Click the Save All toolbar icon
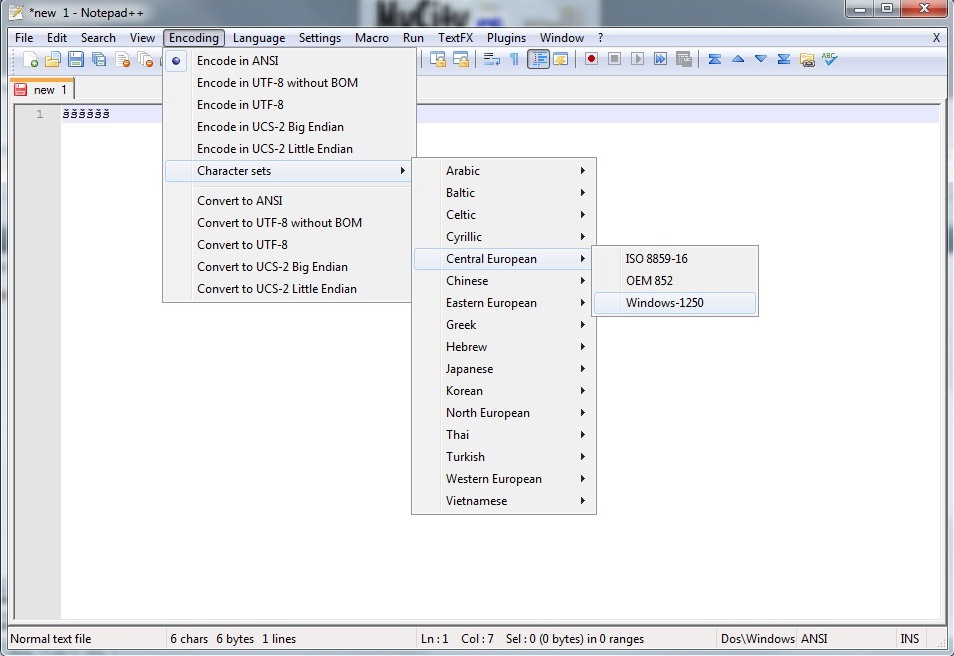The image size is (954, 656). (x=99, y=60)
